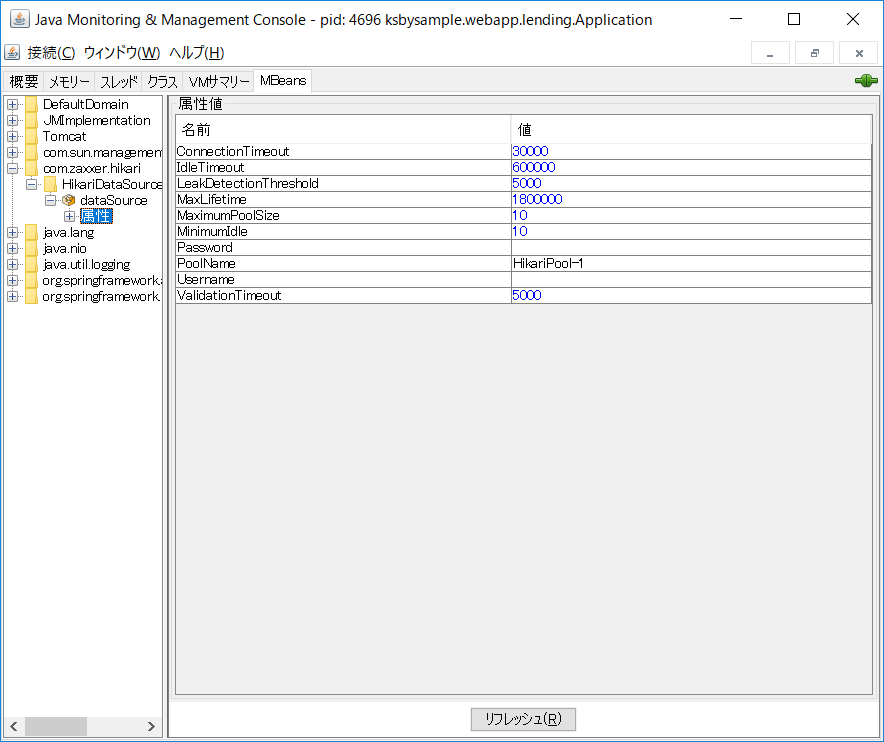The image size is (884, 742).
Task: Click the Tomcat folder icon
Action: (32, 136)
